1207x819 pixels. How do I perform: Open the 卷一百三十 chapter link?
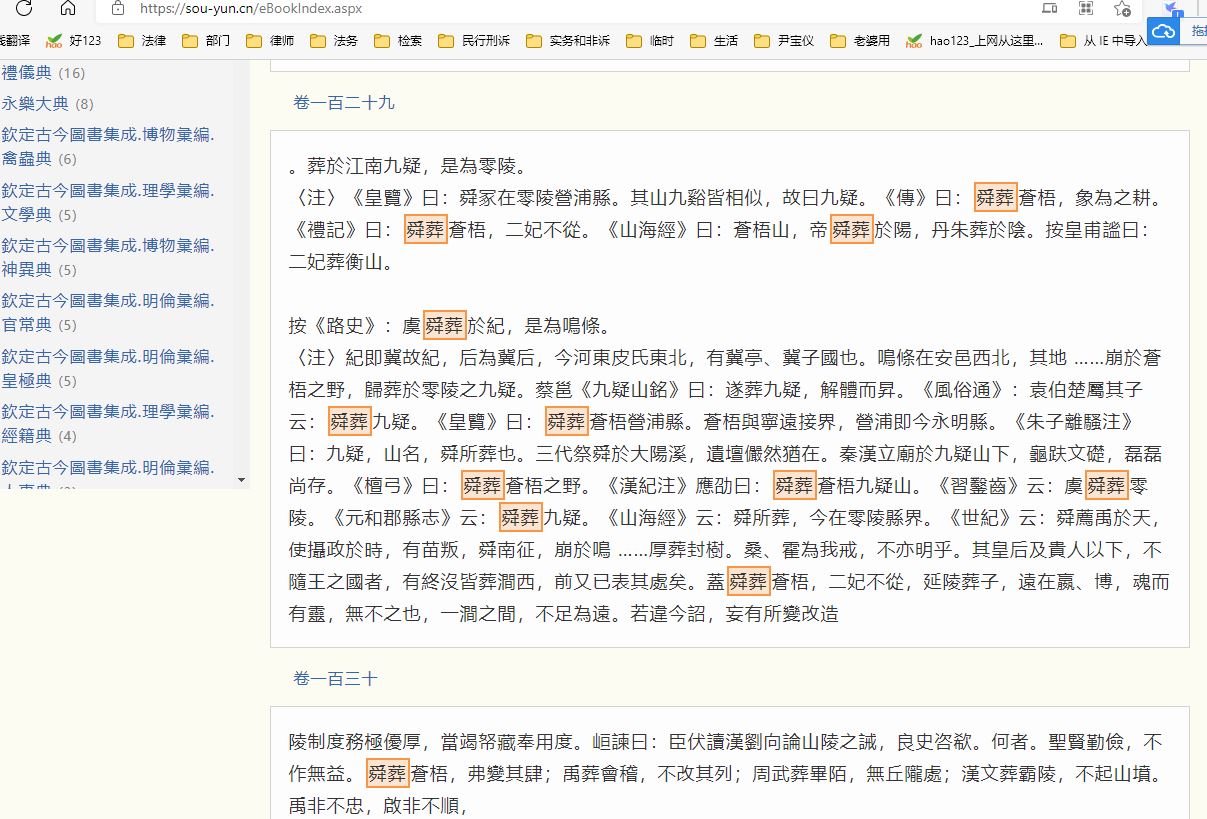[x=336, y=678]
